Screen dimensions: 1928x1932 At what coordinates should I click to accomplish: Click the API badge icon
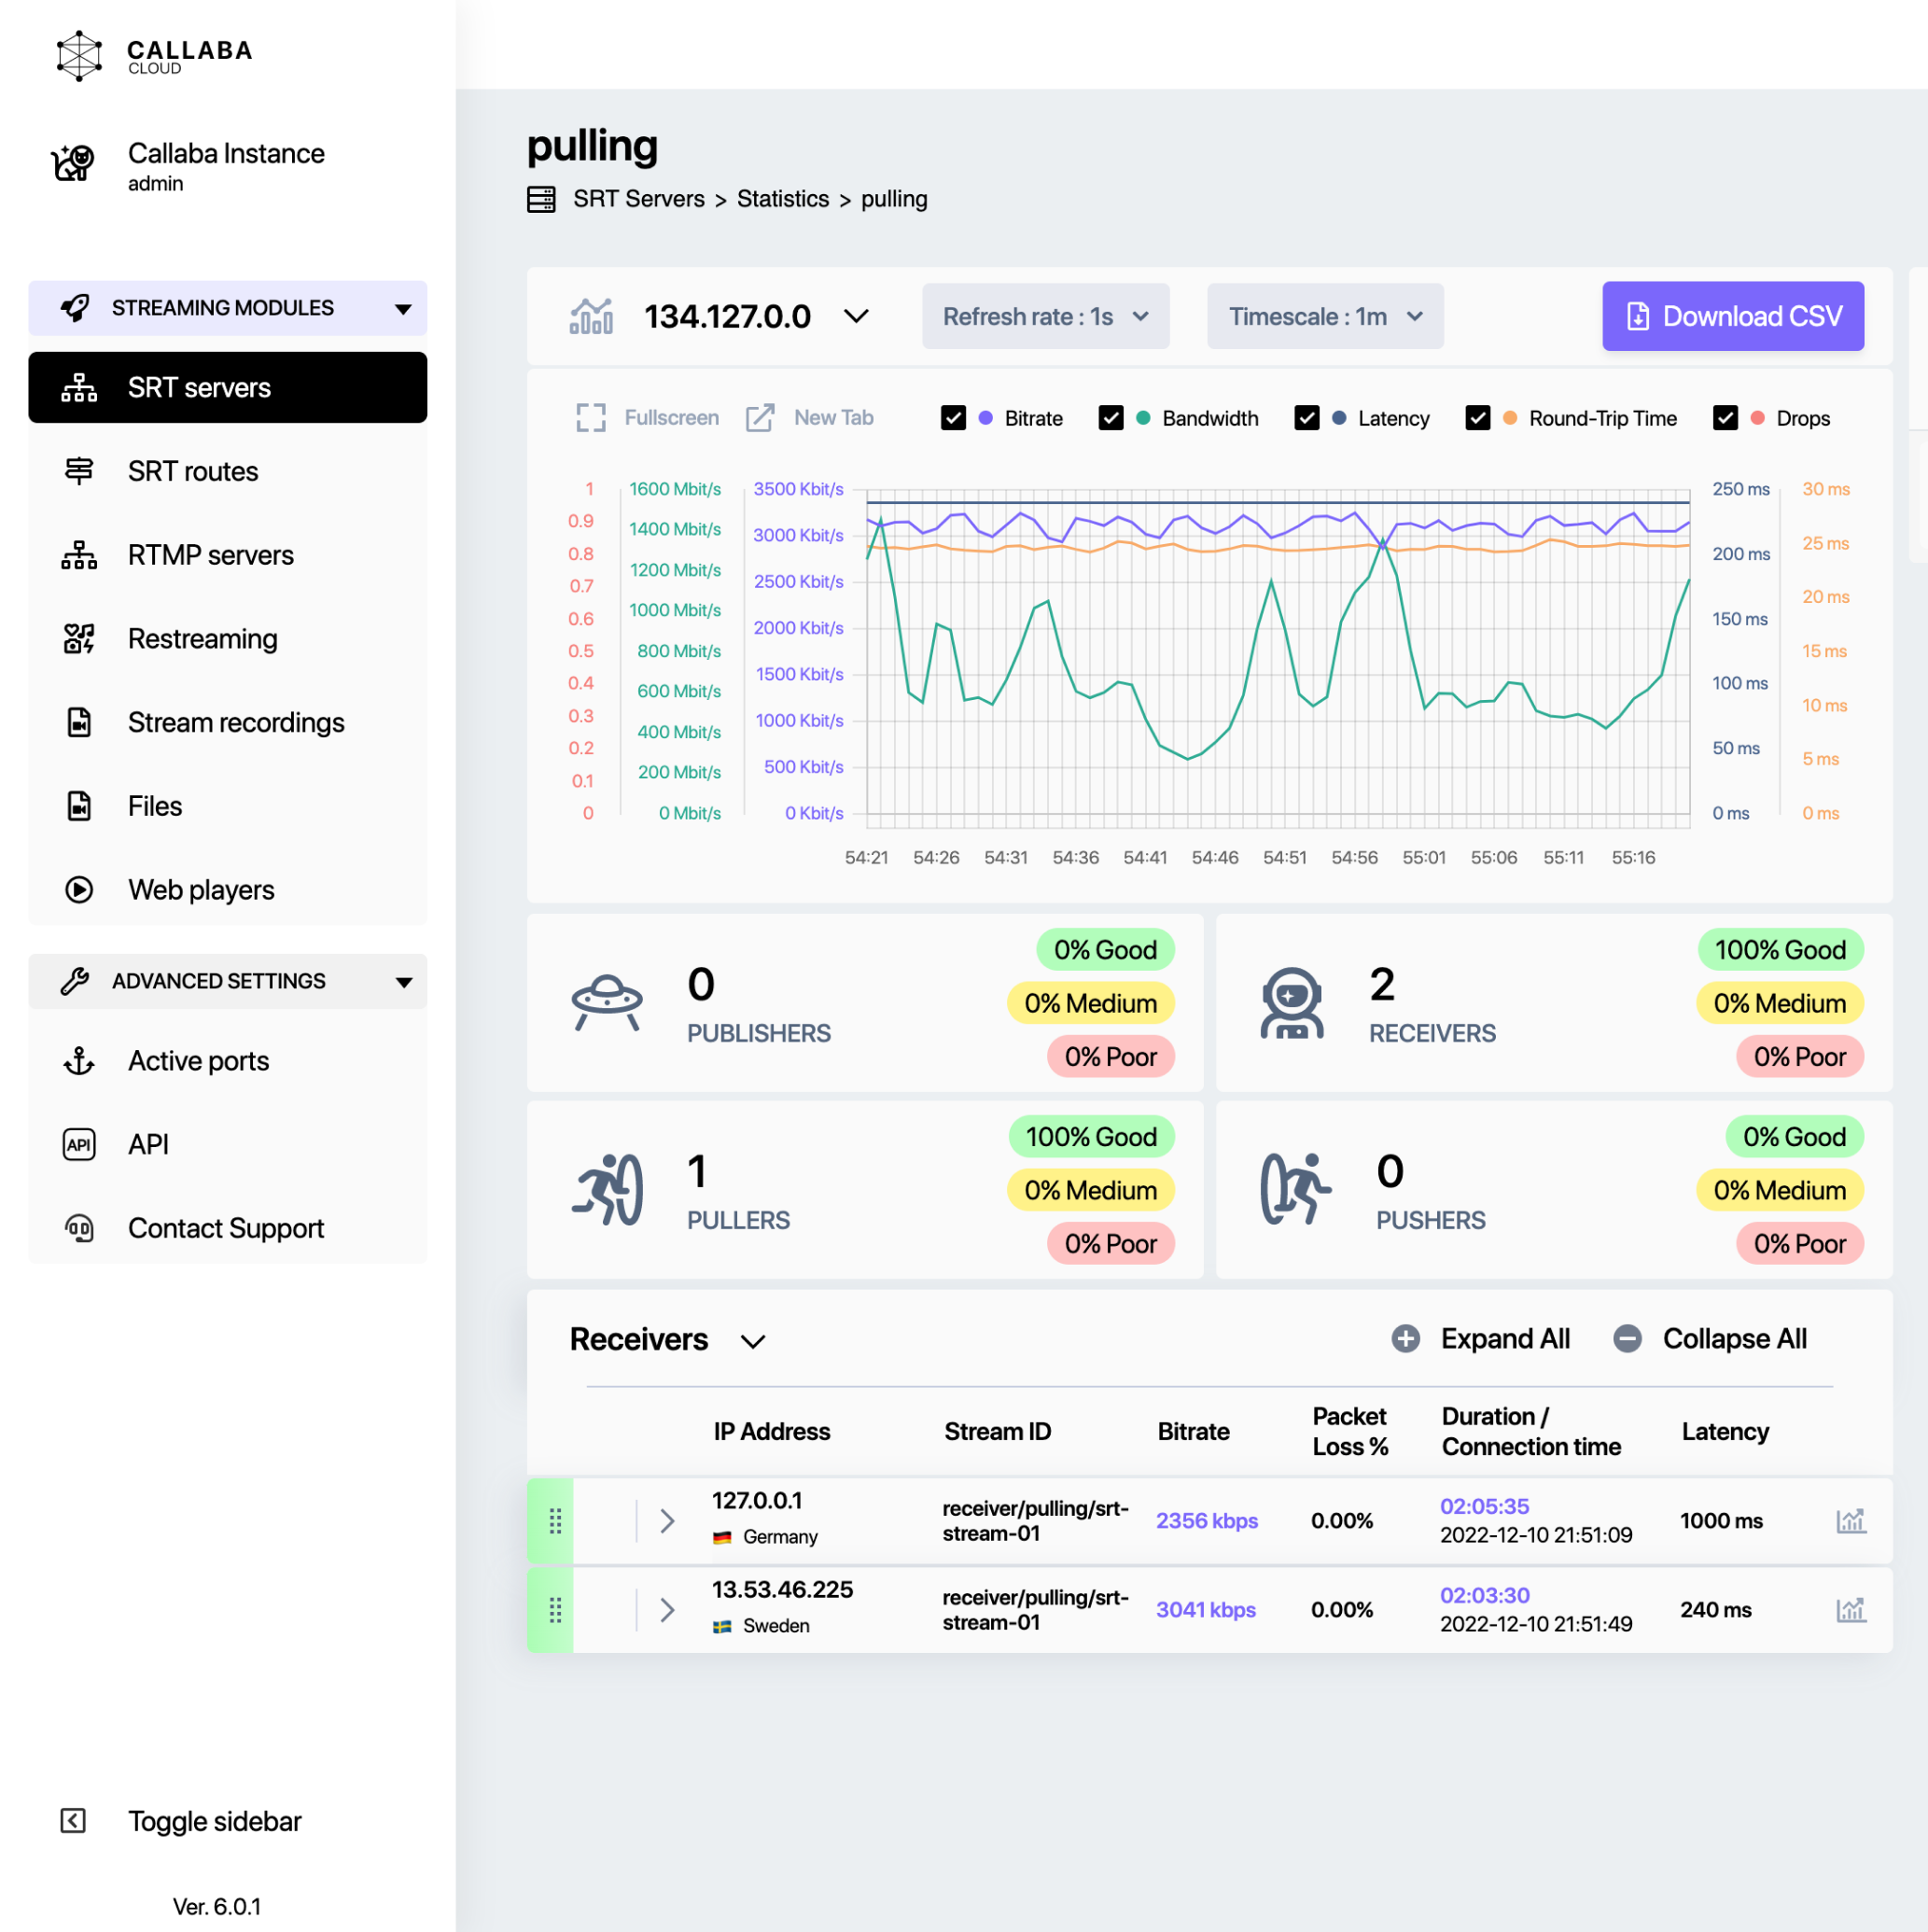(79, 1145)
